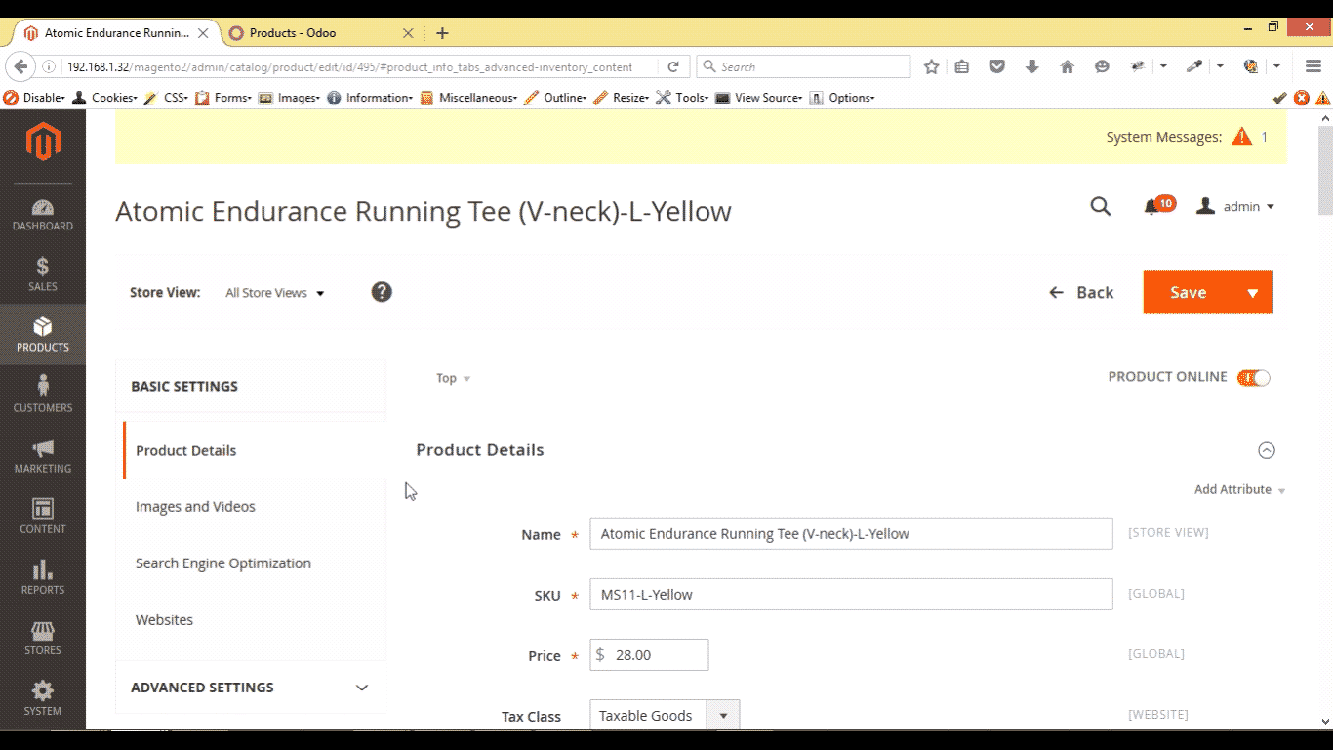
Task: Open the Store View dropdown
Action: [x=275, y=293]
